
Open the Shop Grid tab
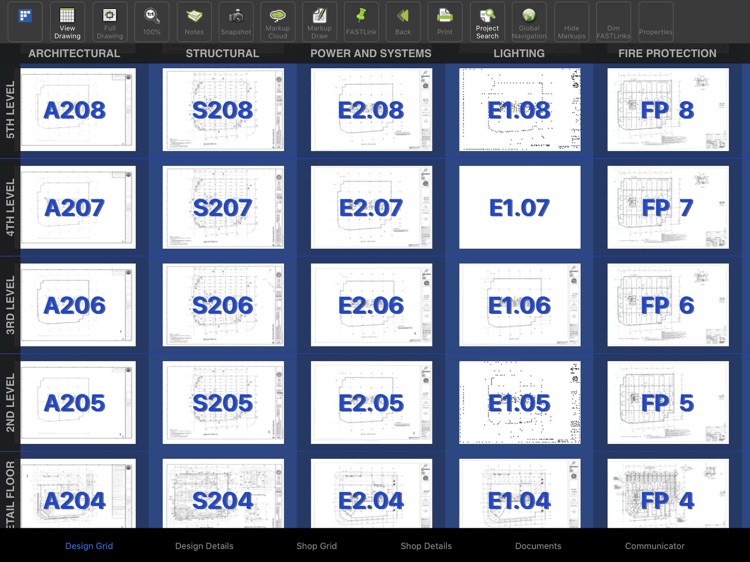pos(317,546)
